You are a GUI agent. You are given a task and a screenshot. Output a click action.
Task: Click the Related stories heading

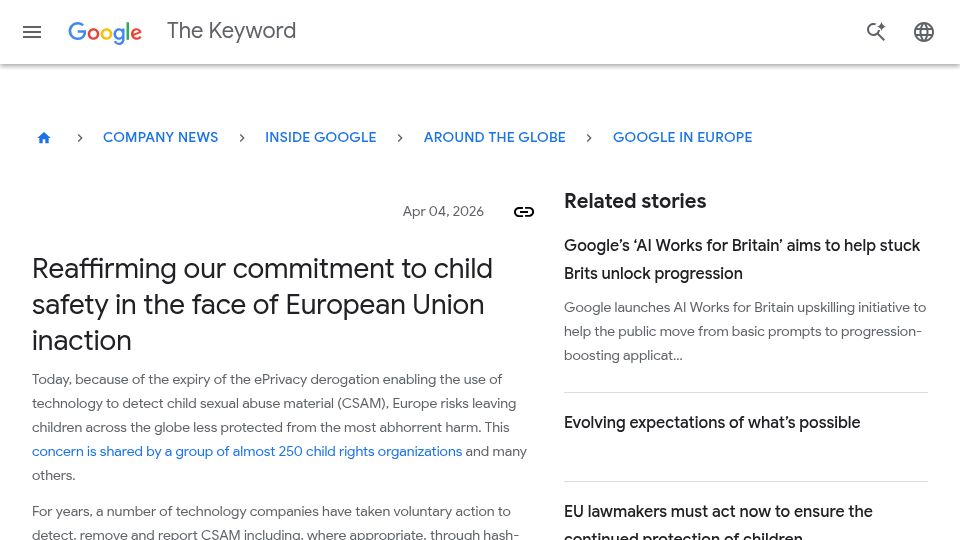coord(635,201)
